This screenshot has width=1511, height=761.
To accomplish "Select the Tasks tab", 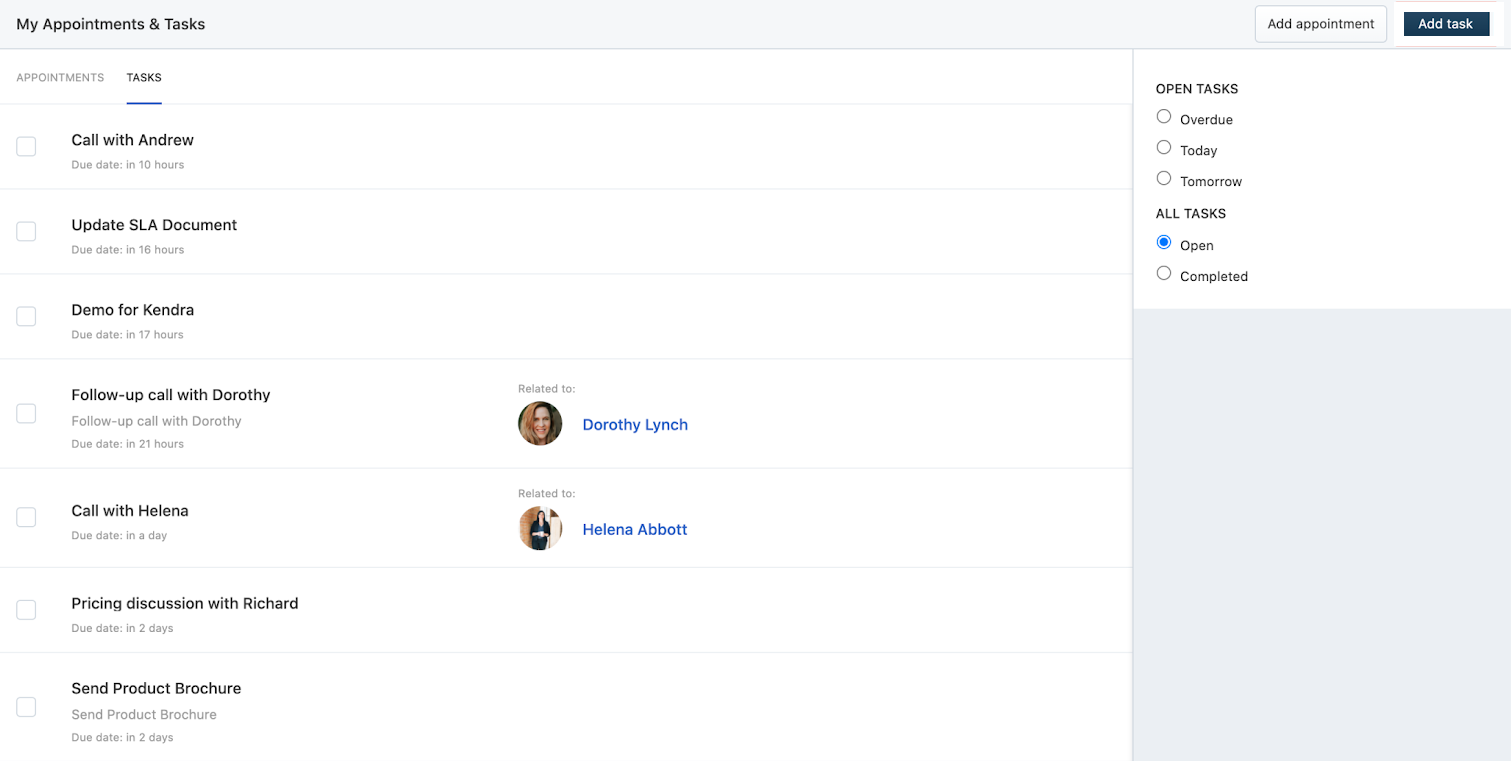I will (x=144, y=78).
